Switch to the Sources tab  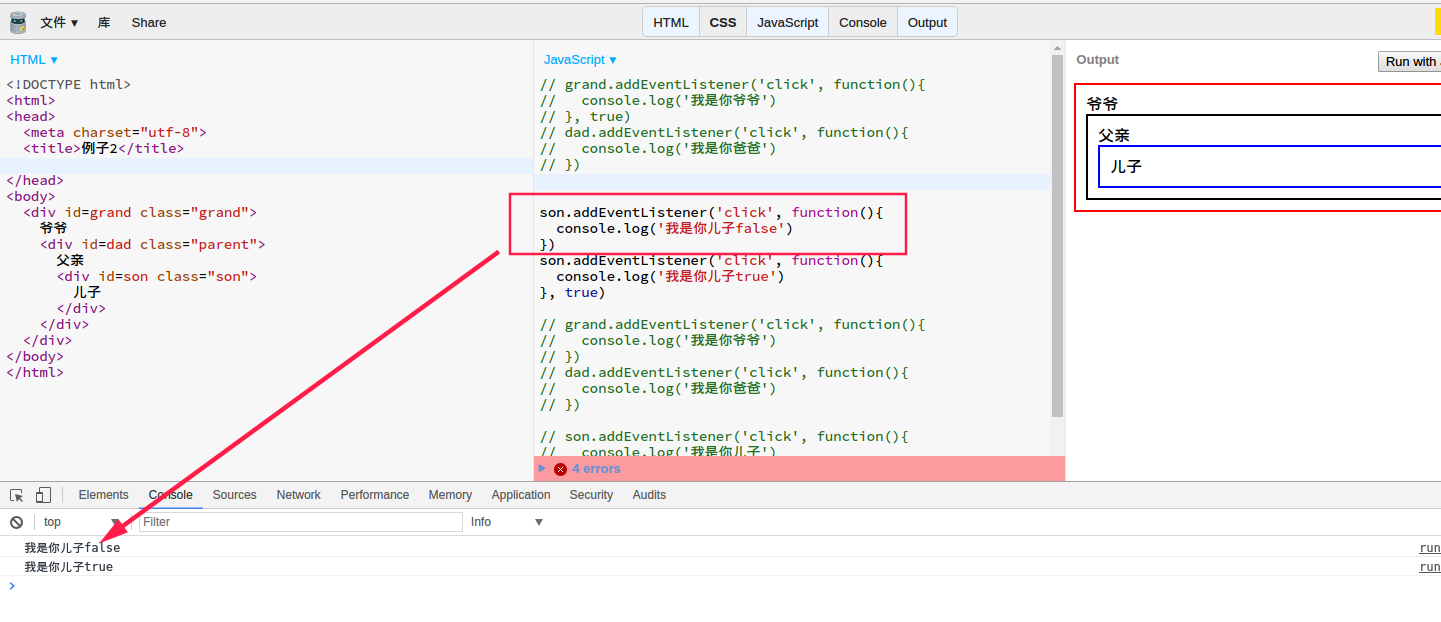point(234,495)
